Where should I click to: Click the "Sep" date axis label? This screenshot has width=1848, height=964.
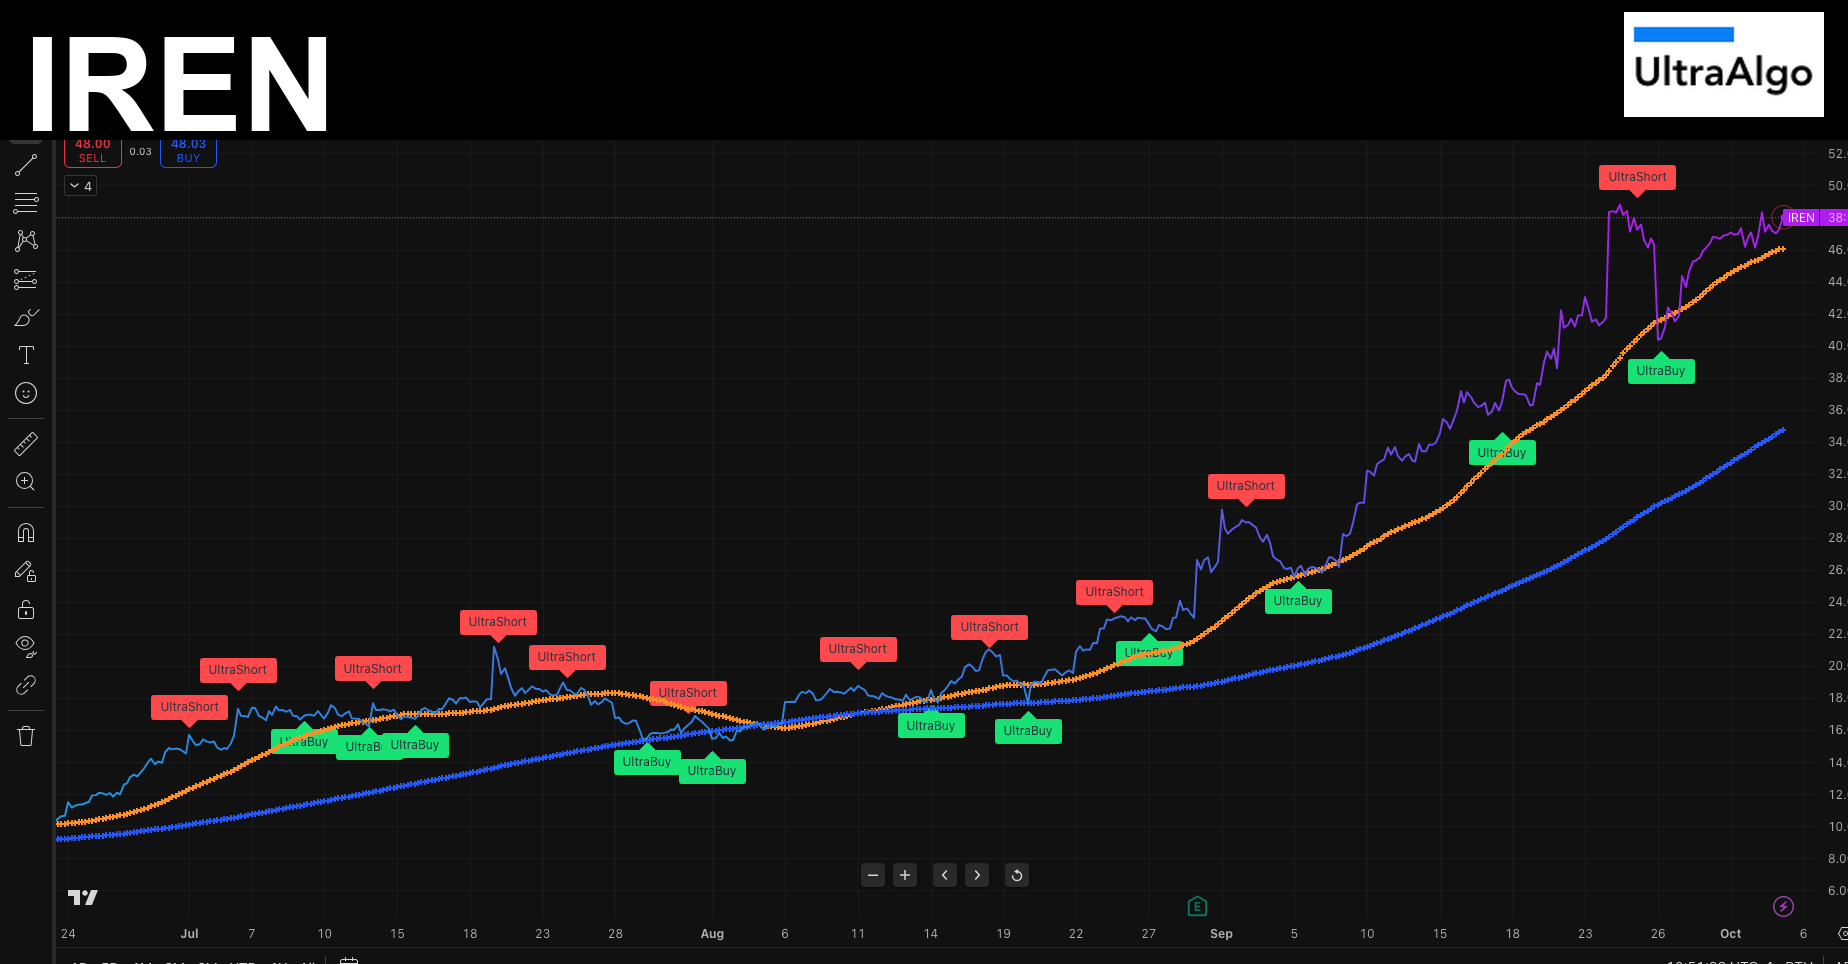click(x=1221, y=933)
